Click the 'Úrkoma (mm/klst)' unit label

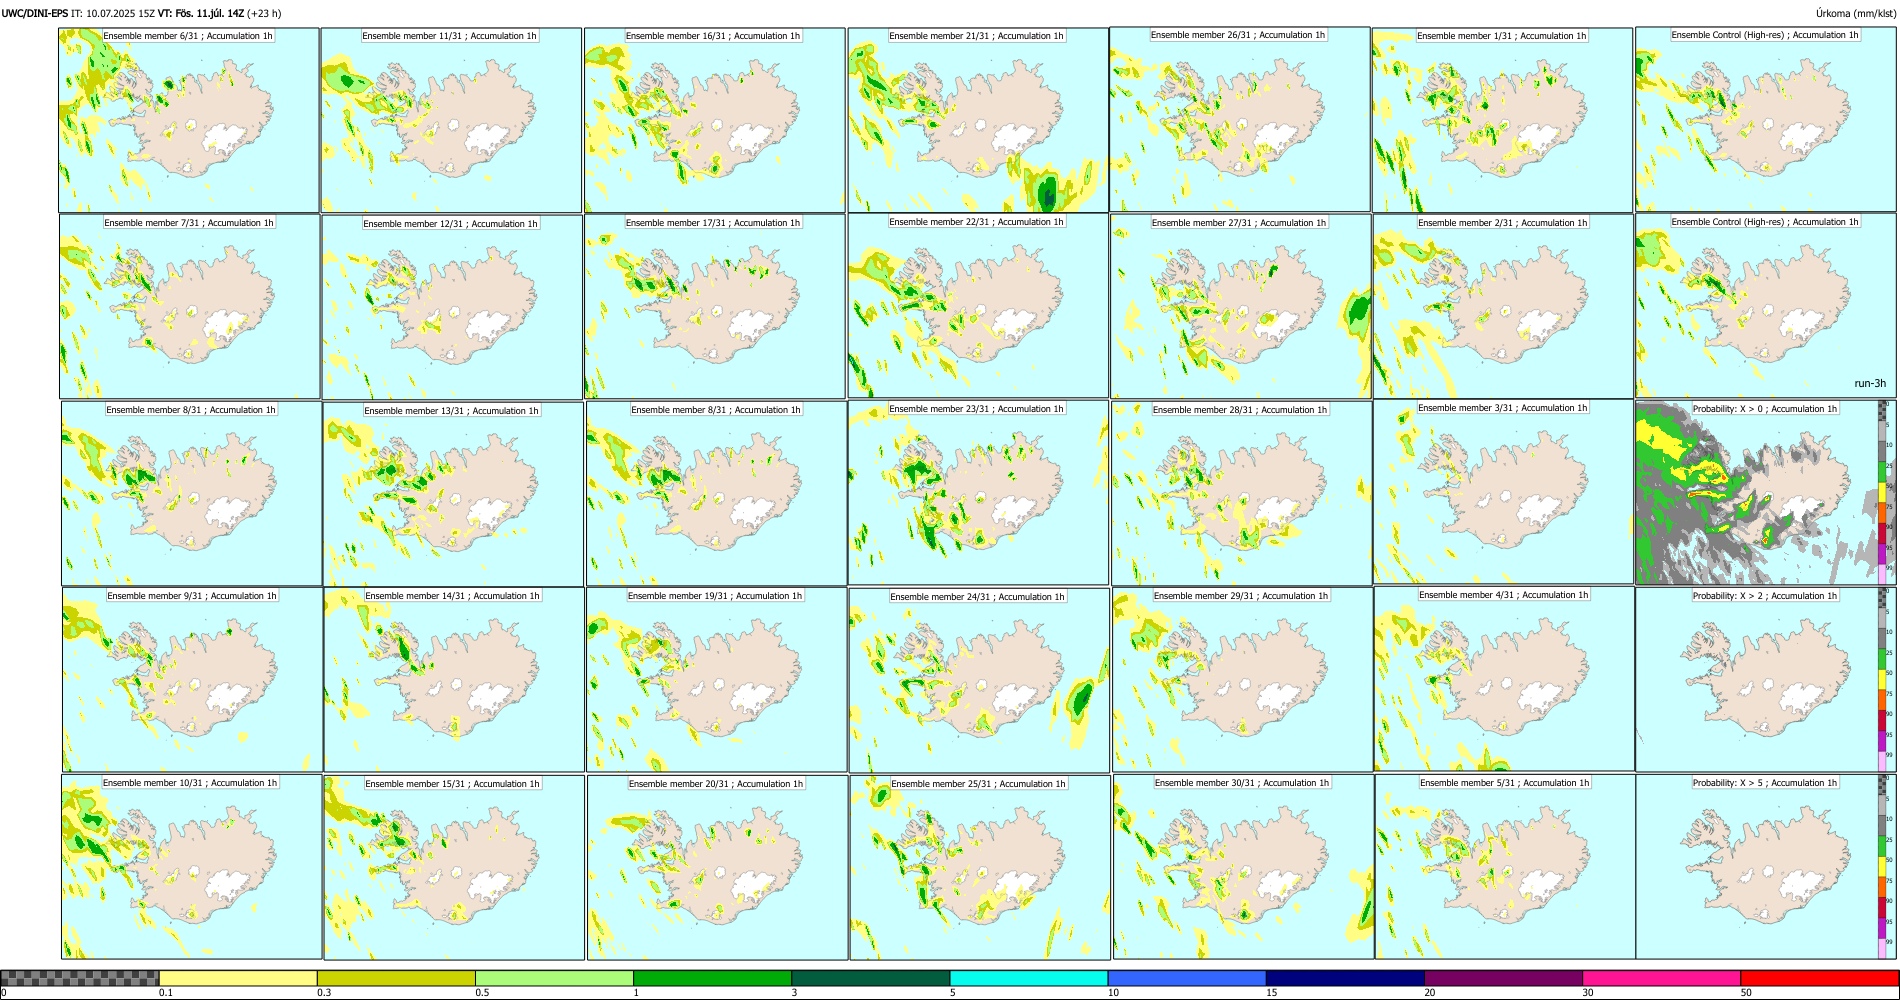pos(1855,14)
